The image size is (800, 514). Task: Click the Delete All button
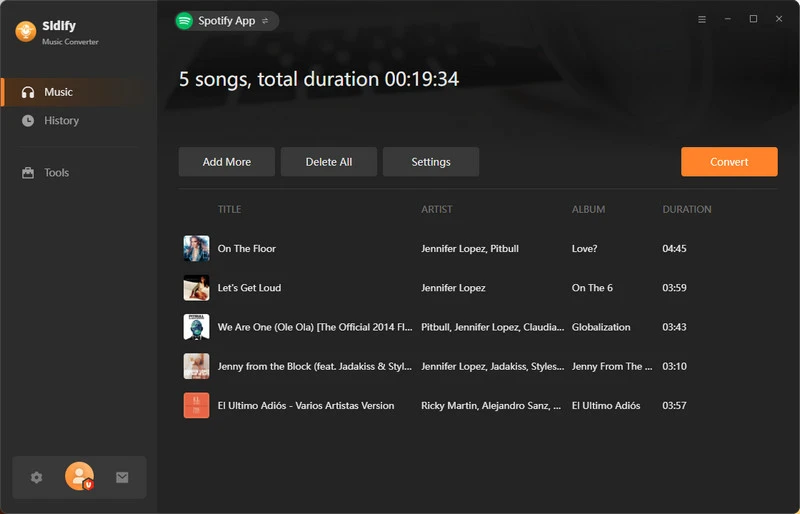329,162
